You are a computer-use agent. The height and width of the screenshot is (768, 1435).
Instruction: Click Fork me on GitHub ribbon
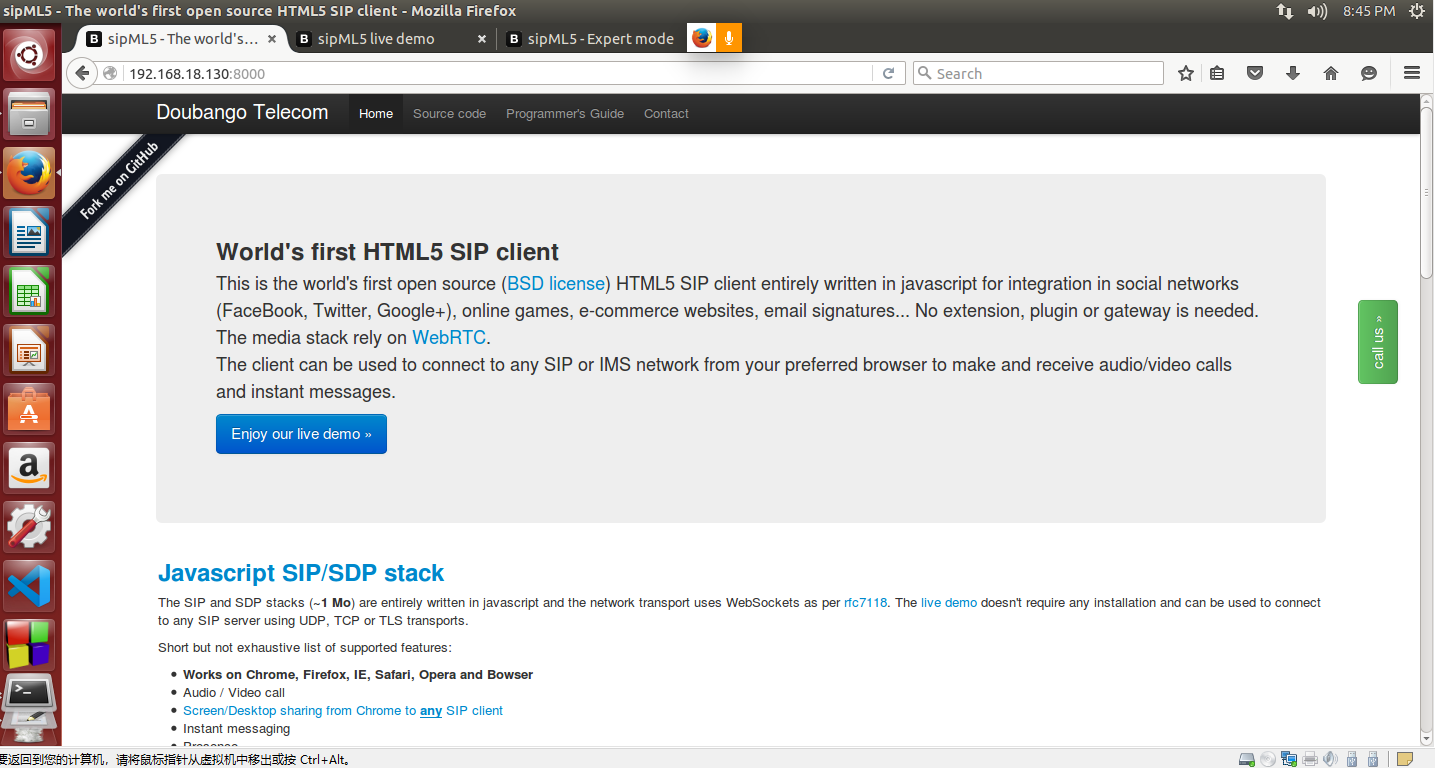[121, 182]
